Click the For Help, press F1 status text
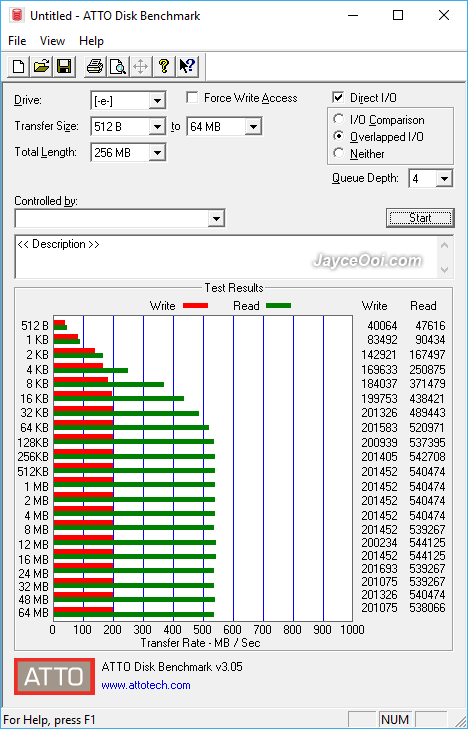Viewport: 468px width, 729px height. (49, 720)
